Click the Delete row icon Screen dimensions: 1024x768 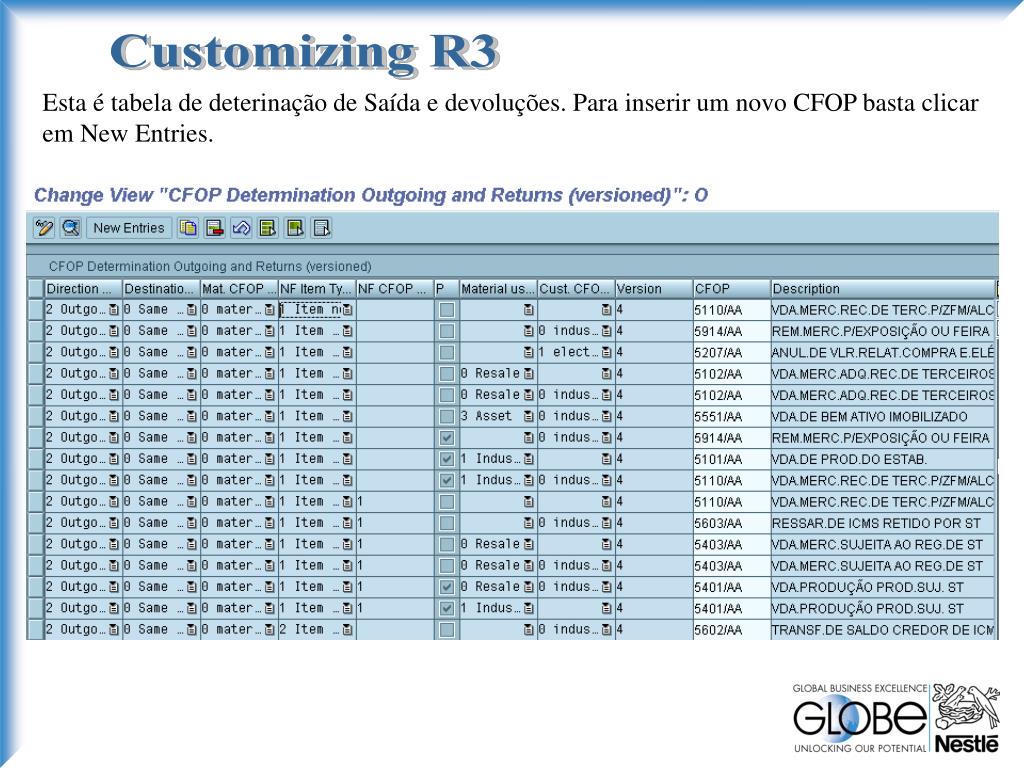coord(214,228)
